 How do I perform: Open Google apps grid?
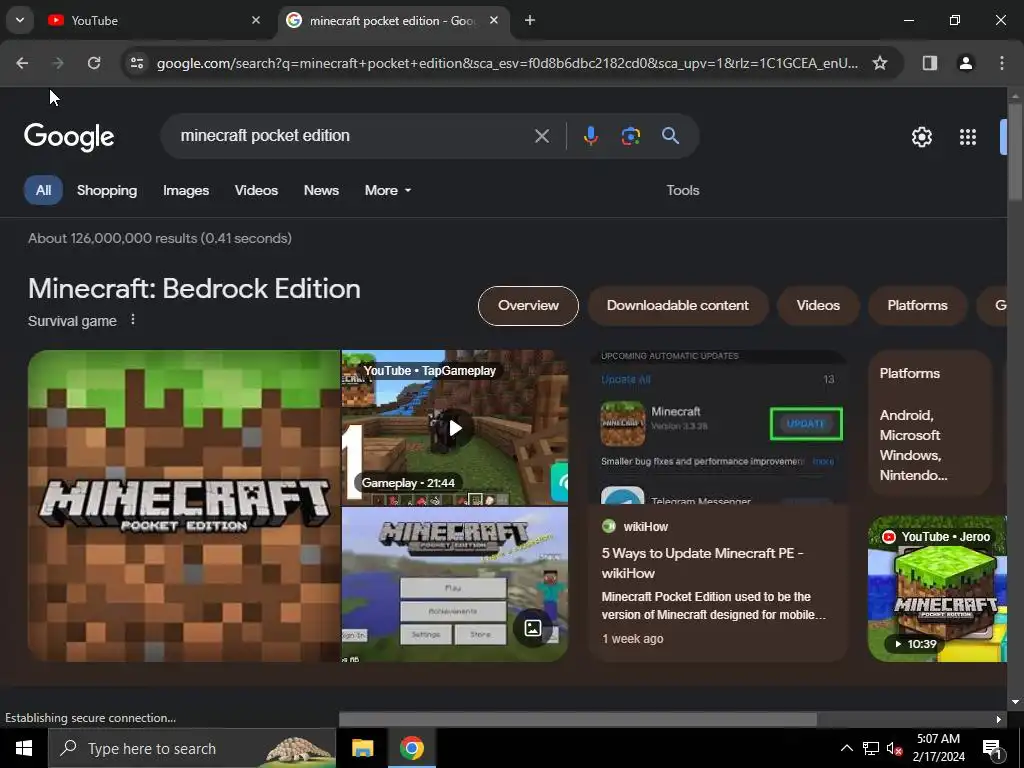(968, 137)
